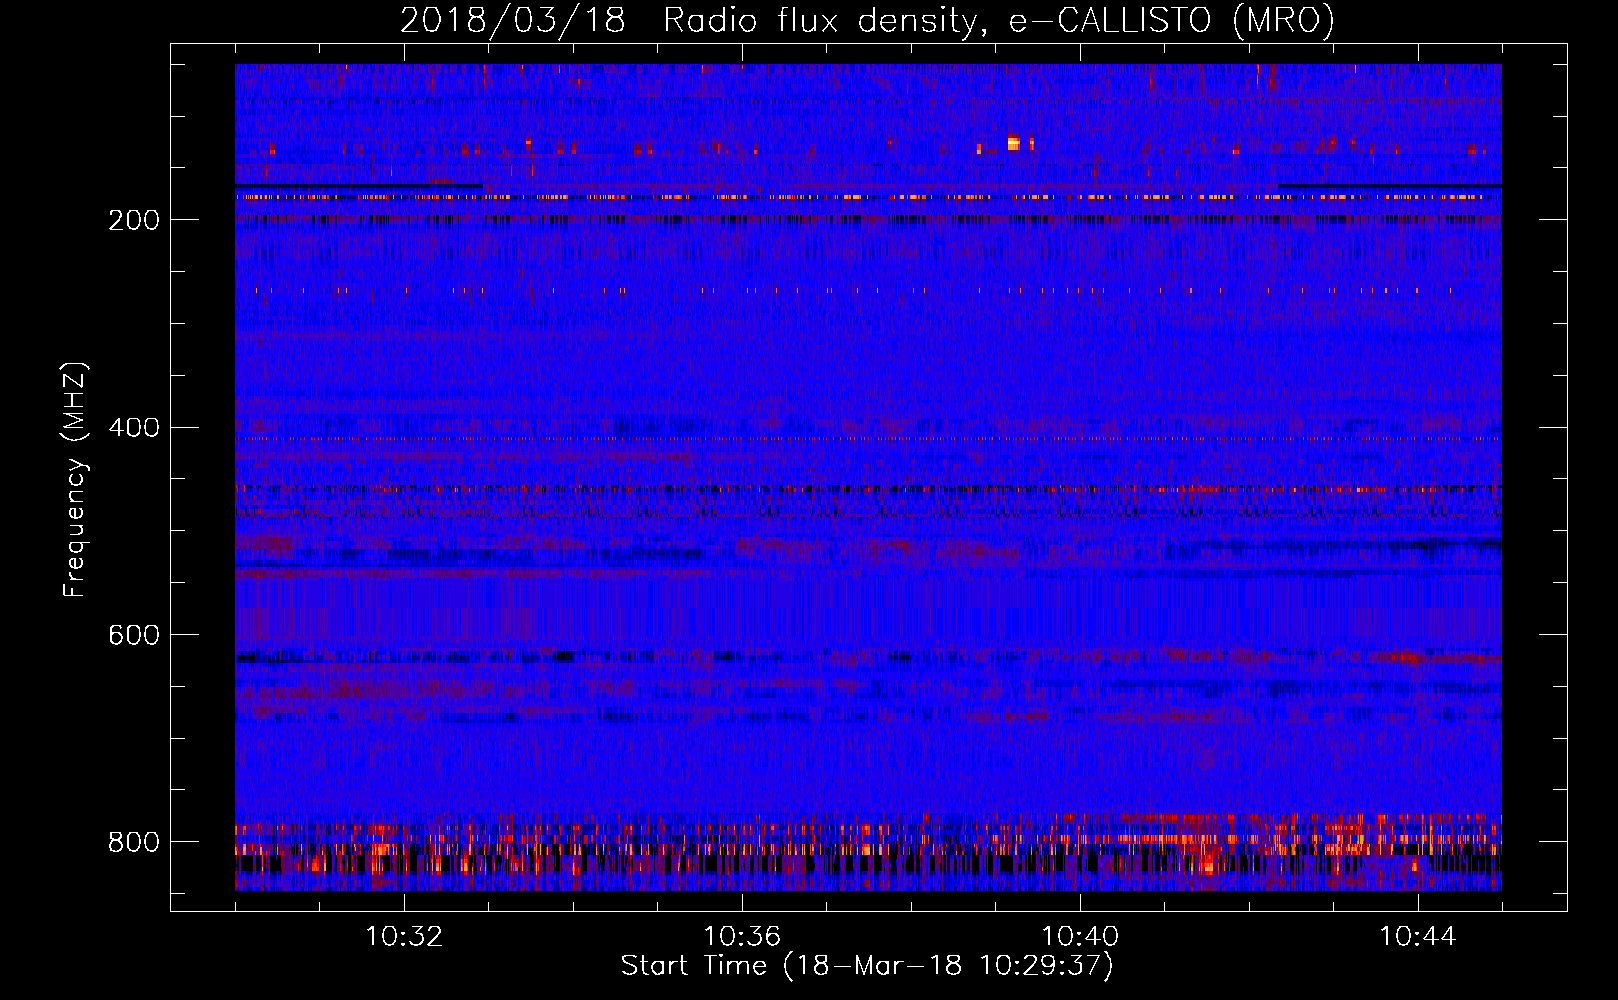Click the 10:32 time tick label
The image size is (1618, 1000).
pos(404,937)
